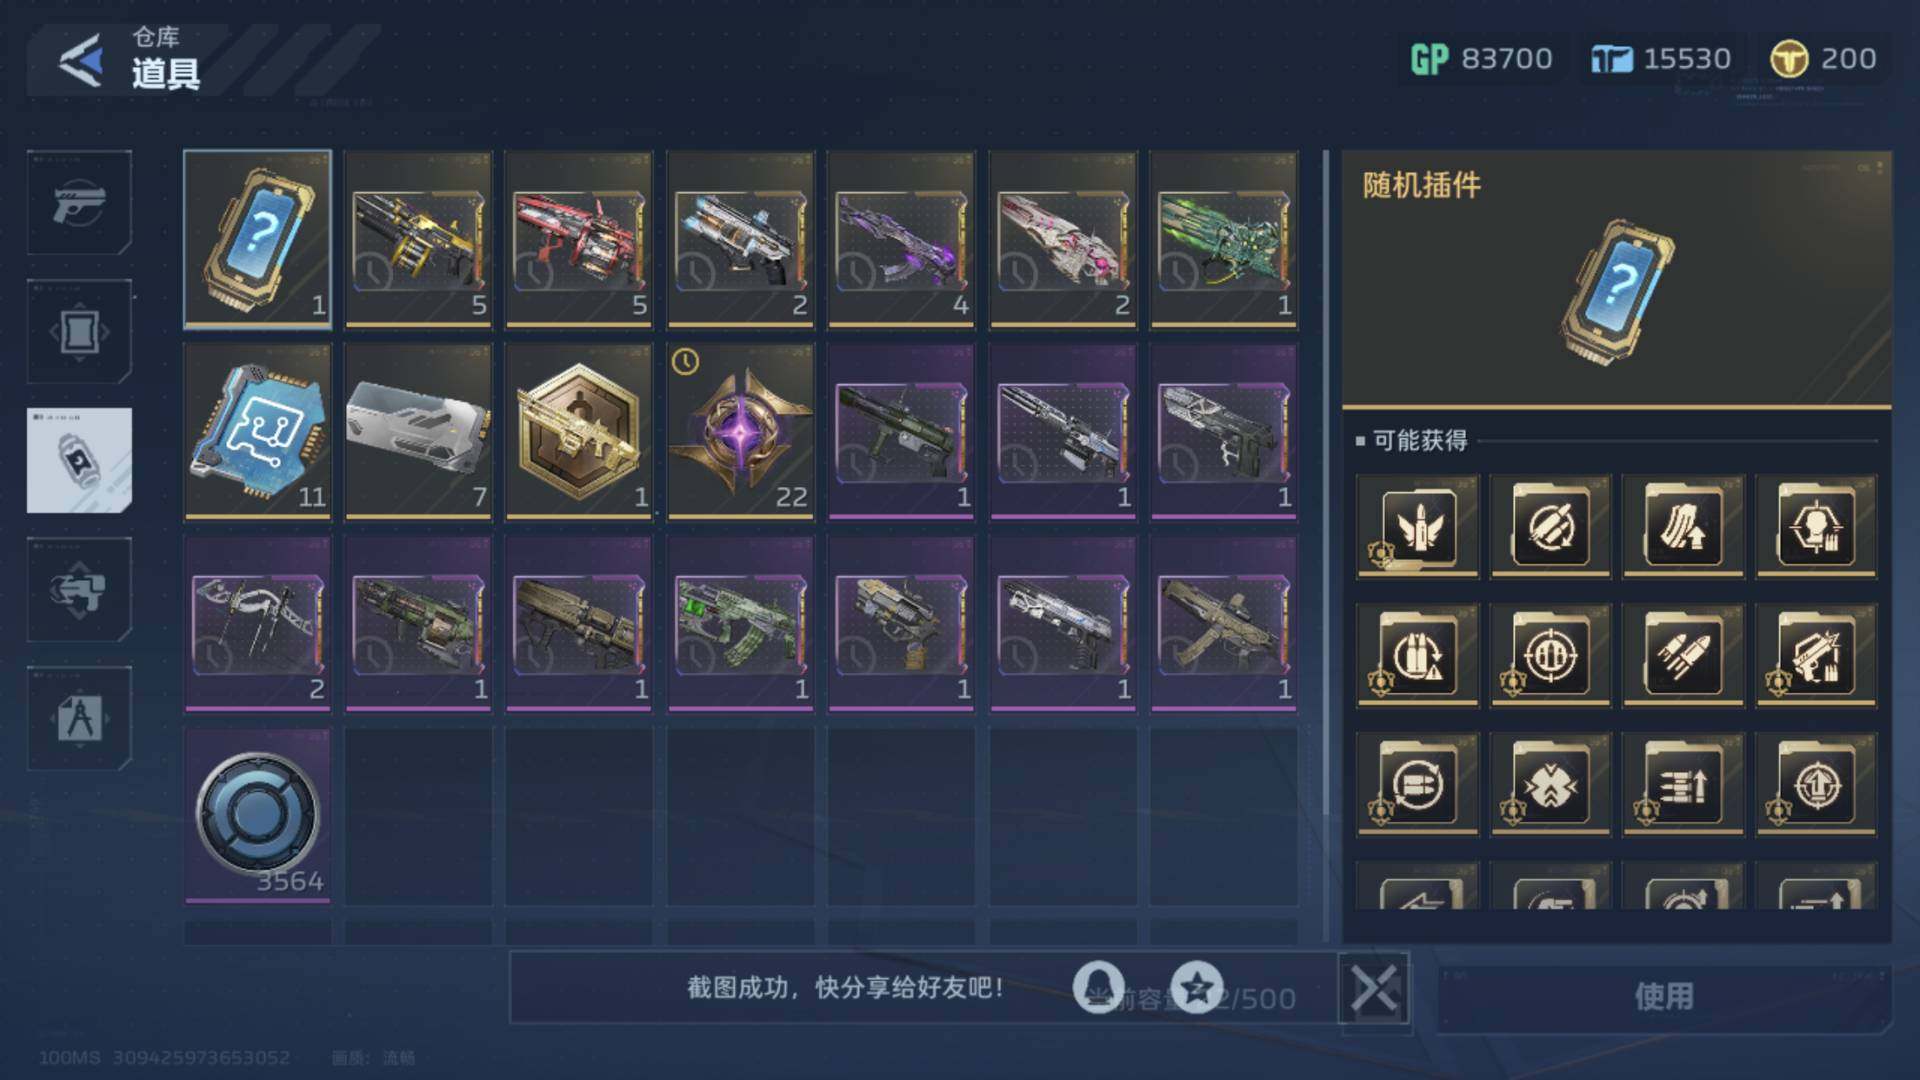Select the bow weapon skin item

pos(257,623)
